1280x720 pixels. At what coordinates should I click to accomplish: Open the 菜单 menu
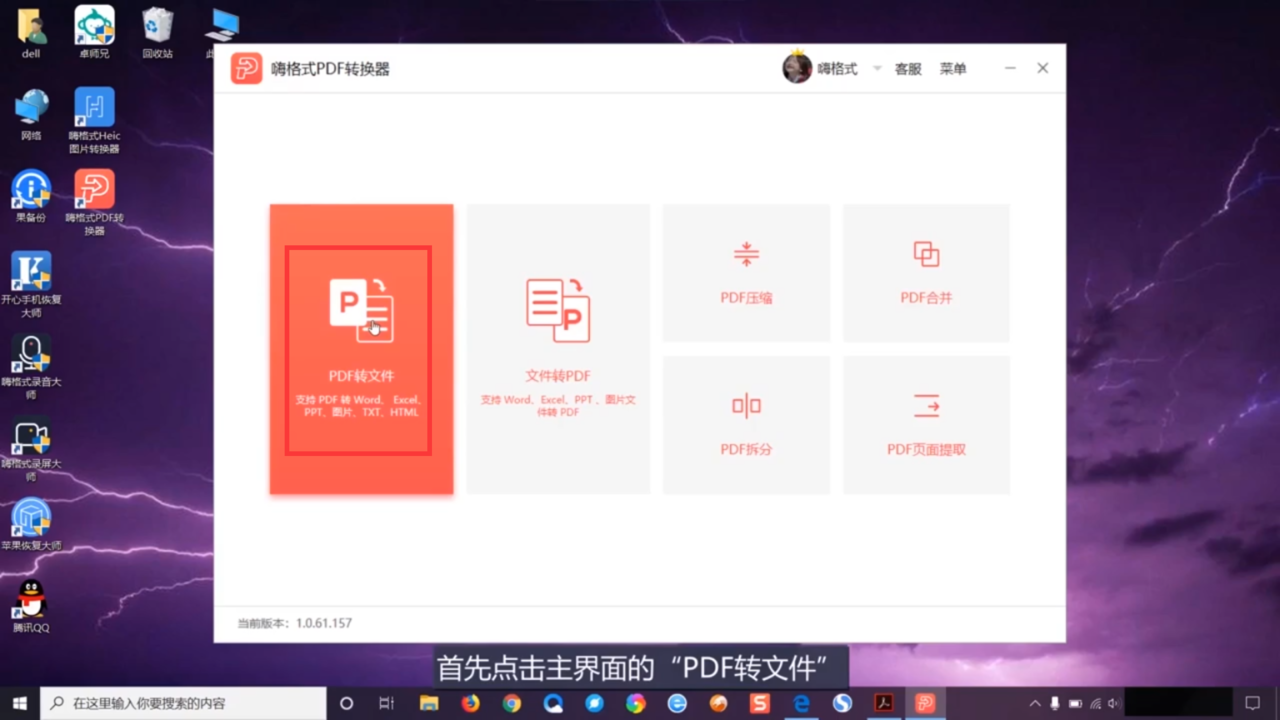(952, 68)
